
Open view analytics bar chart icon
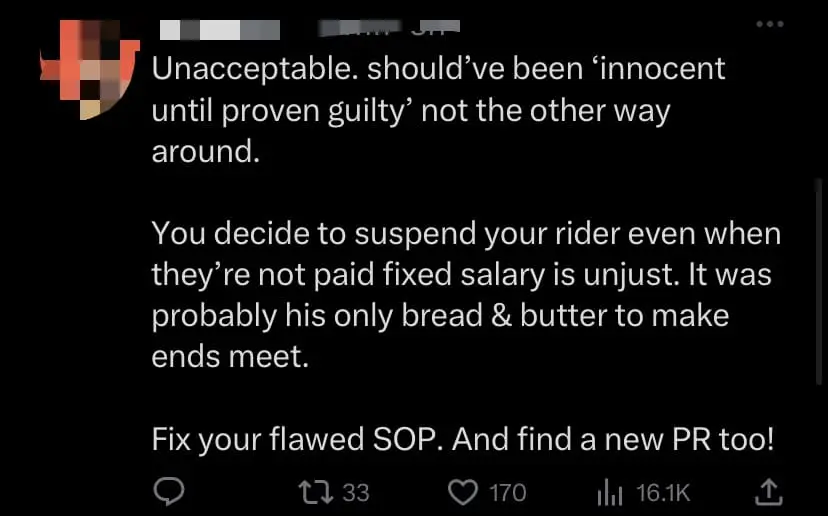coord(610,491)
